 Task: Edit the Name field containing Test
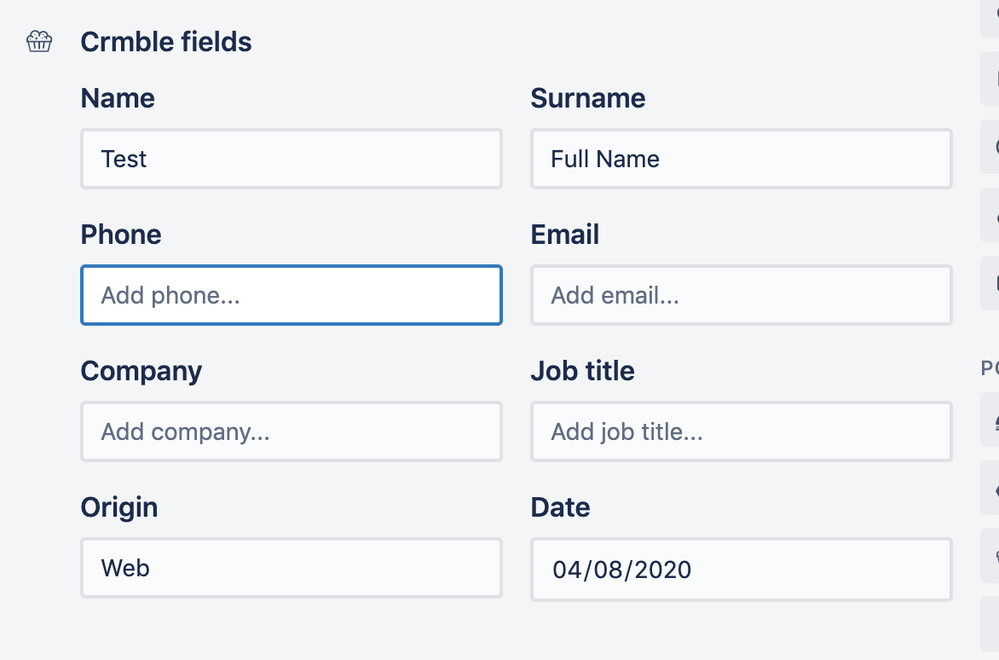pyautogui.click(x=291, y=159)
